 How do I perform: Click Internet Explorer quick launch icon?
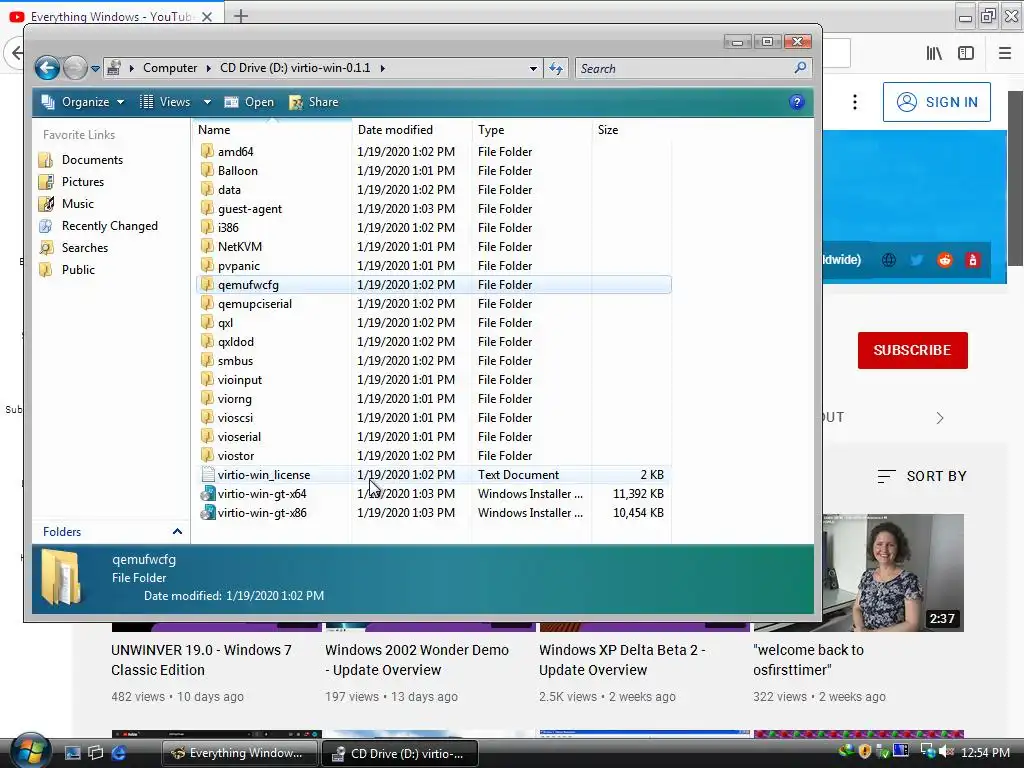119,753
